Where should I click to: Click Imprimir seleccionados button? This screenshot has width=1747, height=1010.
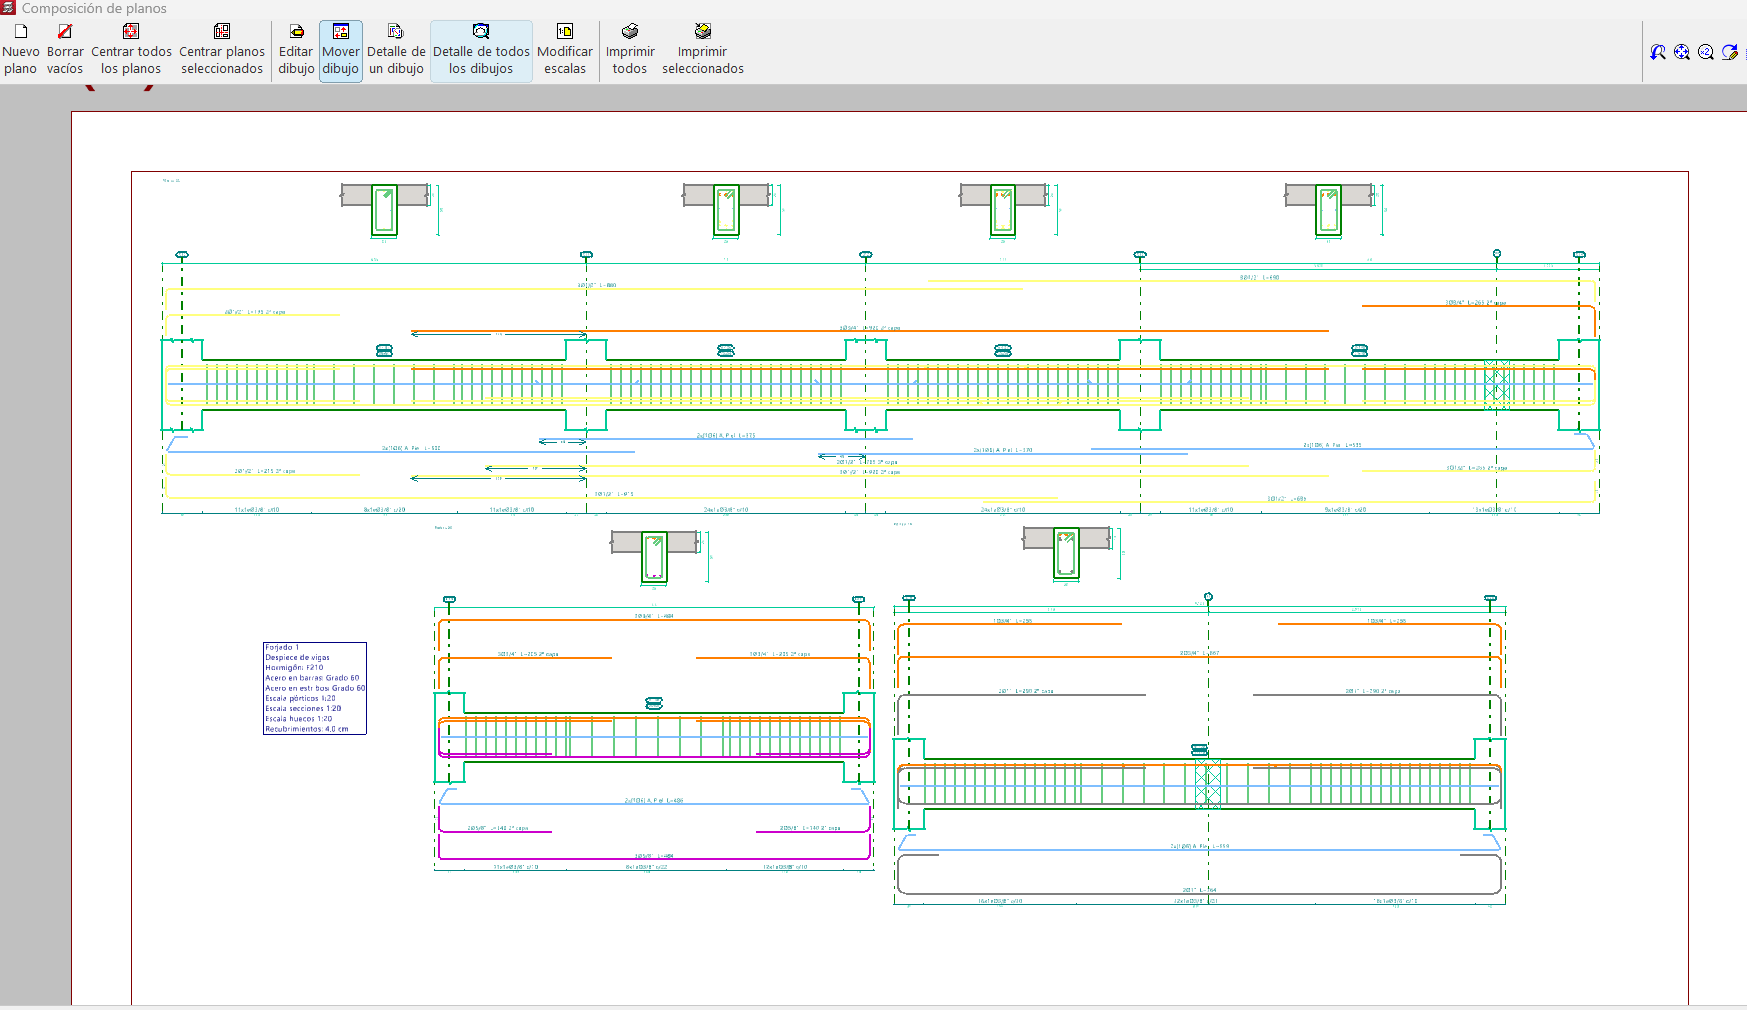point(703,50)
